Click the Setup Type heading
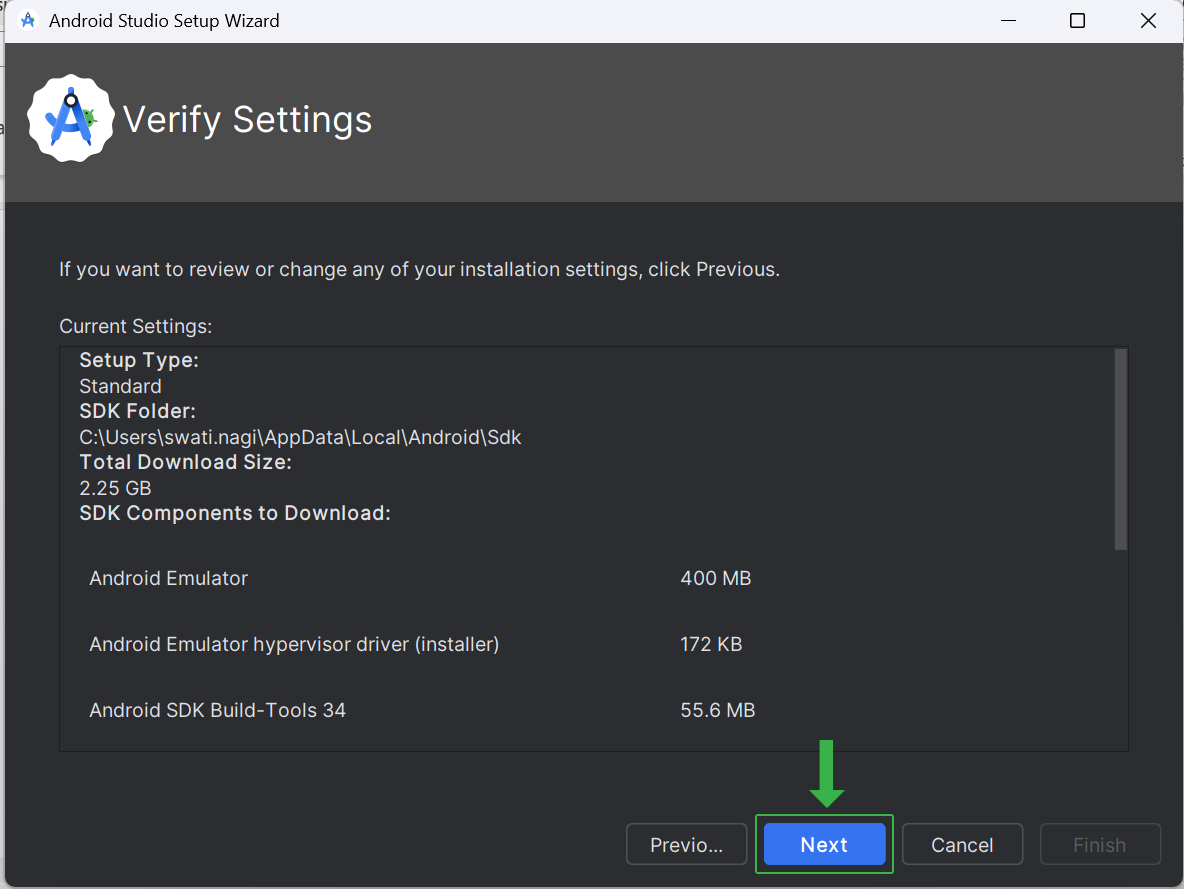 pyautogui.click(x=139, y=360)
